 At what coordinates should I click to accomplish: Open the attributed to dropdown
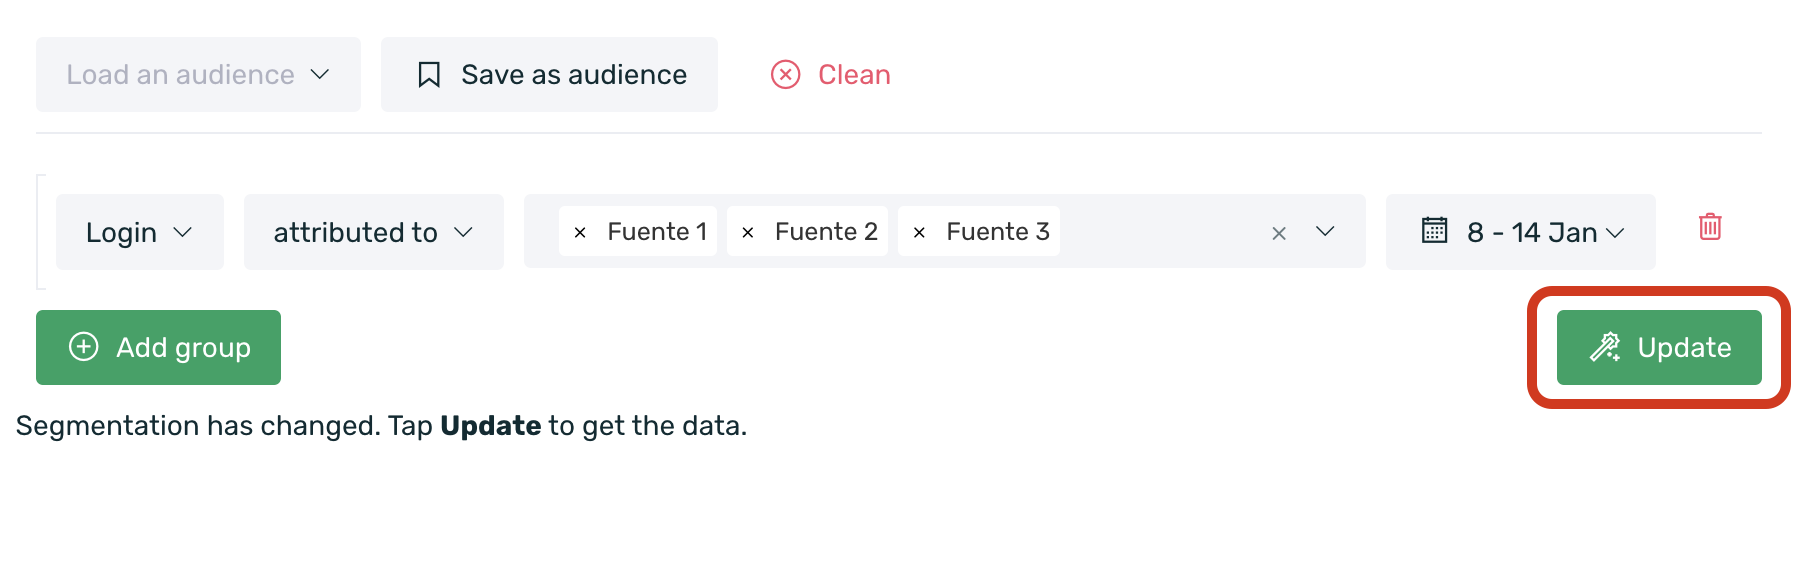click(x=374, y=232)
